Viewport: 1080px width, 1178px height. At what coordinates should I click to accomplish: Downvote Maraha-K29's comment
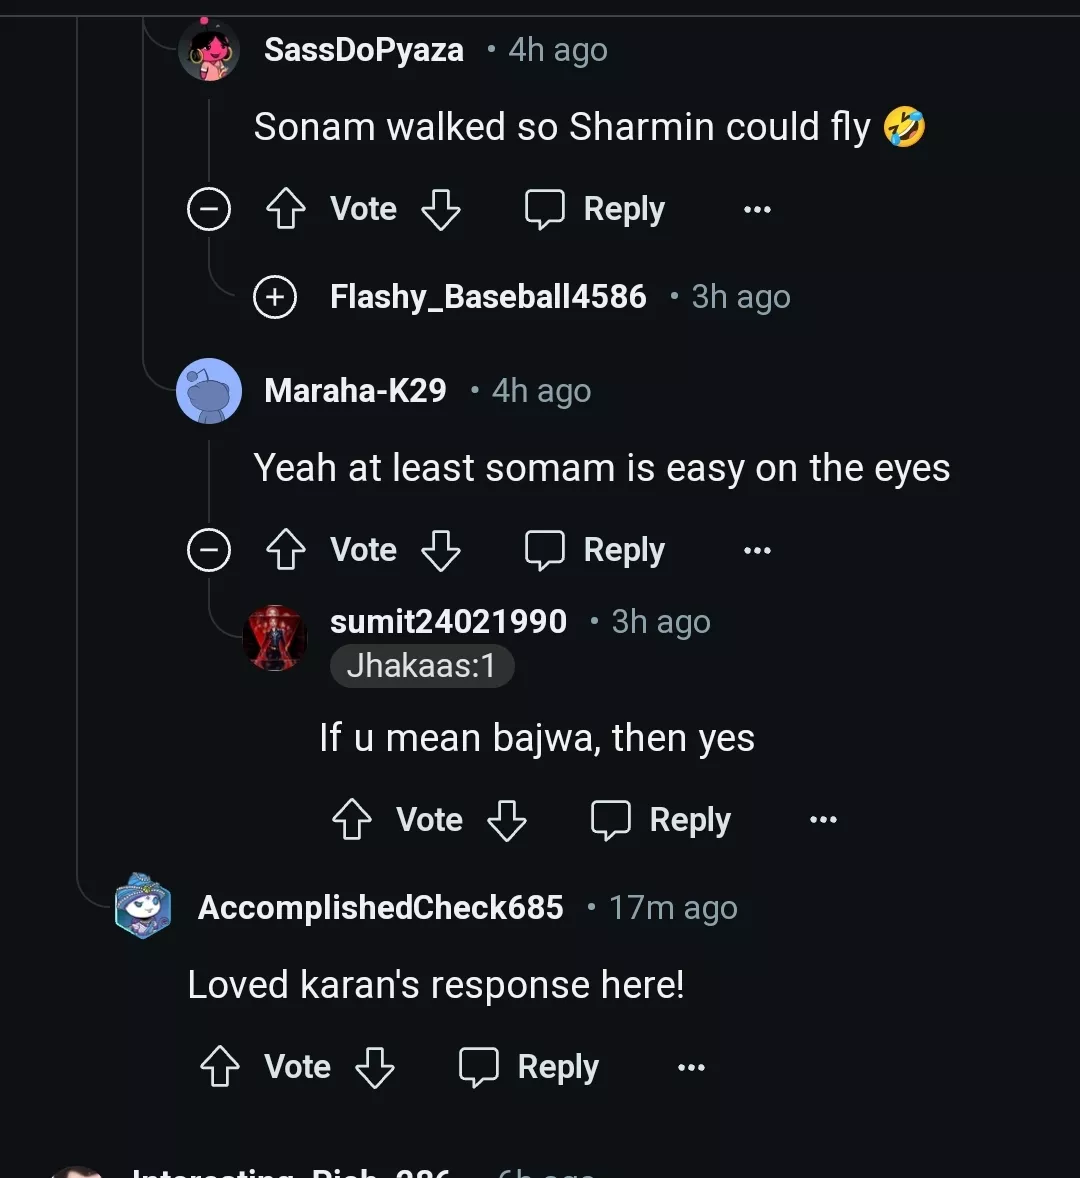[441, 550]
